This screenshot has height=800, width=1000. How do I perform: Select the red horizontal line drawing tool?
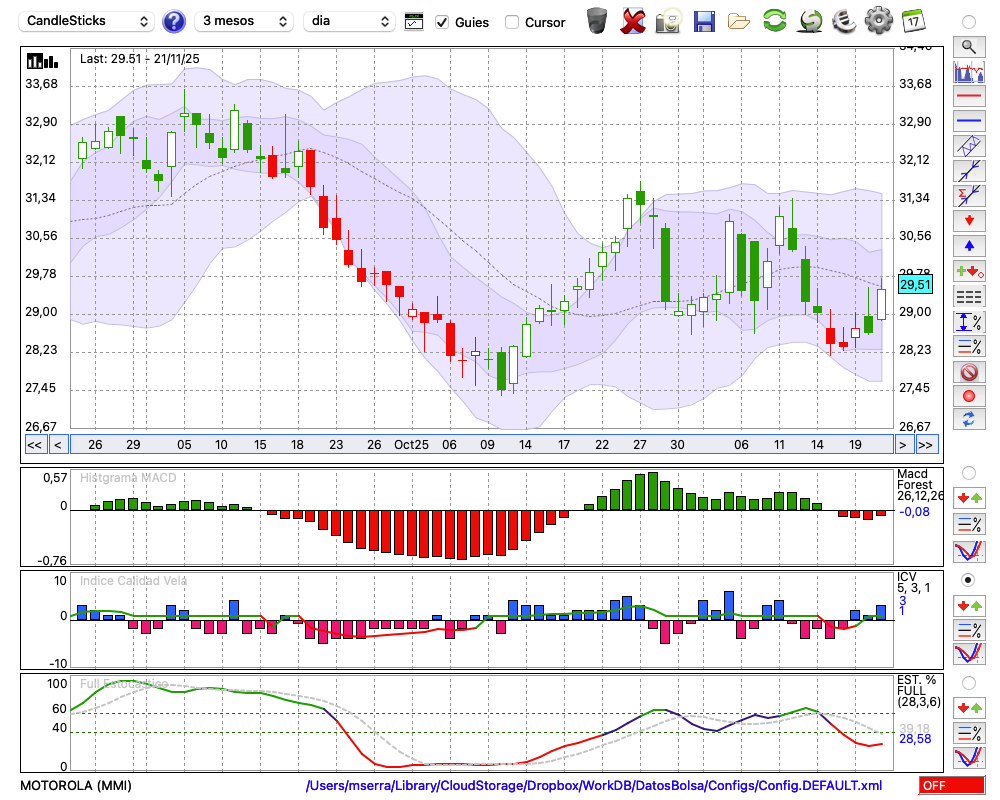[x=968, y=97]
